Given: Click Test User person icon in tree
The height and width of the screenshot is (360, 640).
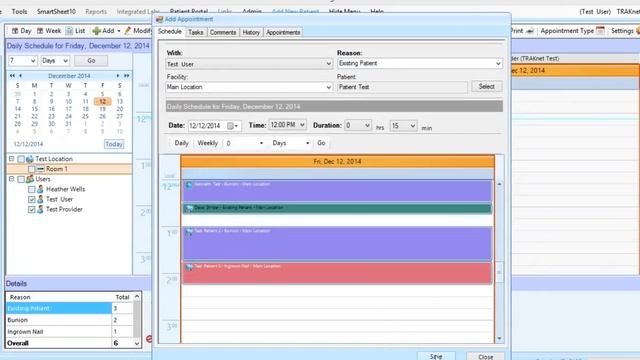Looking at the screenshot, I should click(40, 199).
